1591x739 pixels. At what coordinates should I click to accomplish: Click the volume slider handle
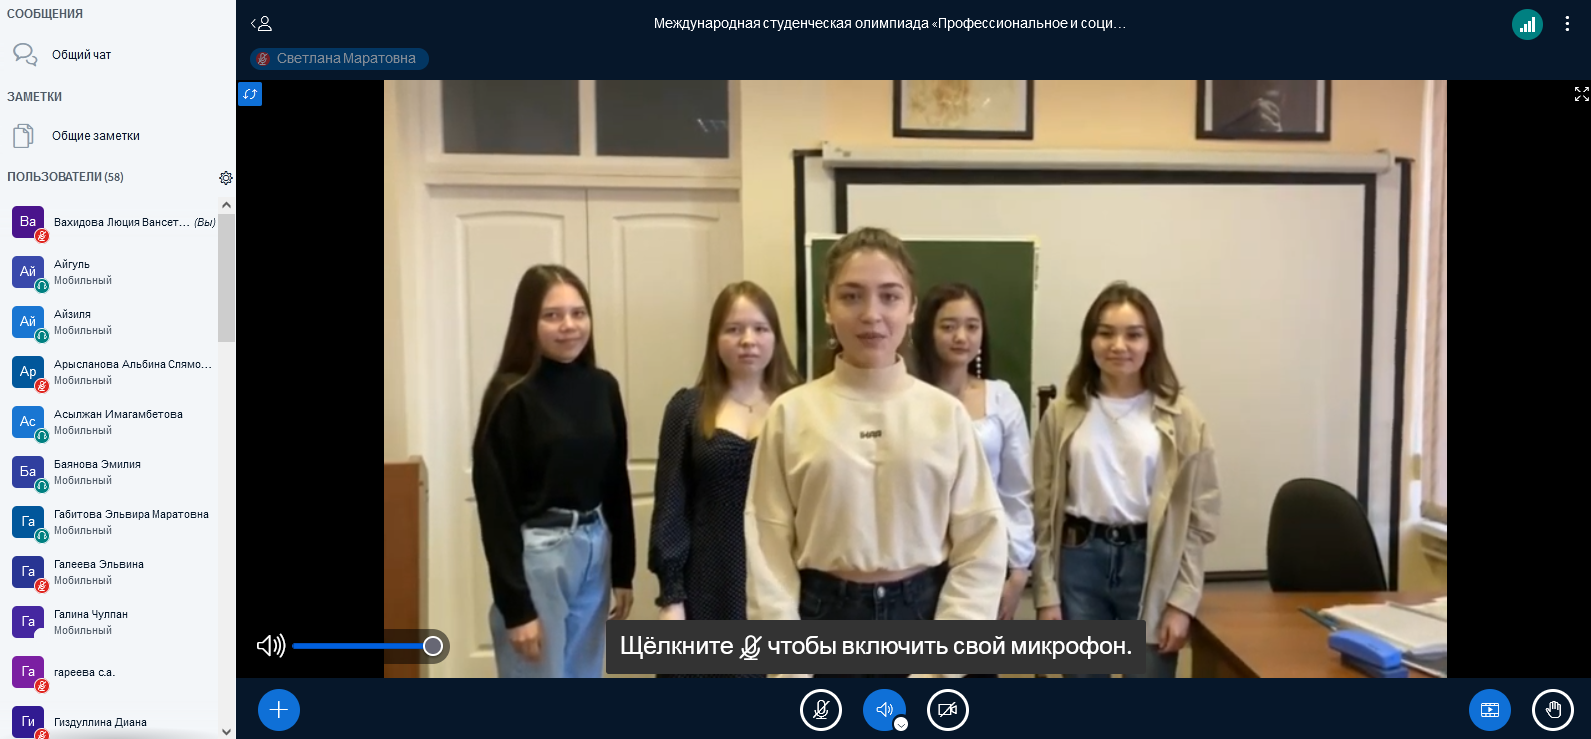(433, 646)
